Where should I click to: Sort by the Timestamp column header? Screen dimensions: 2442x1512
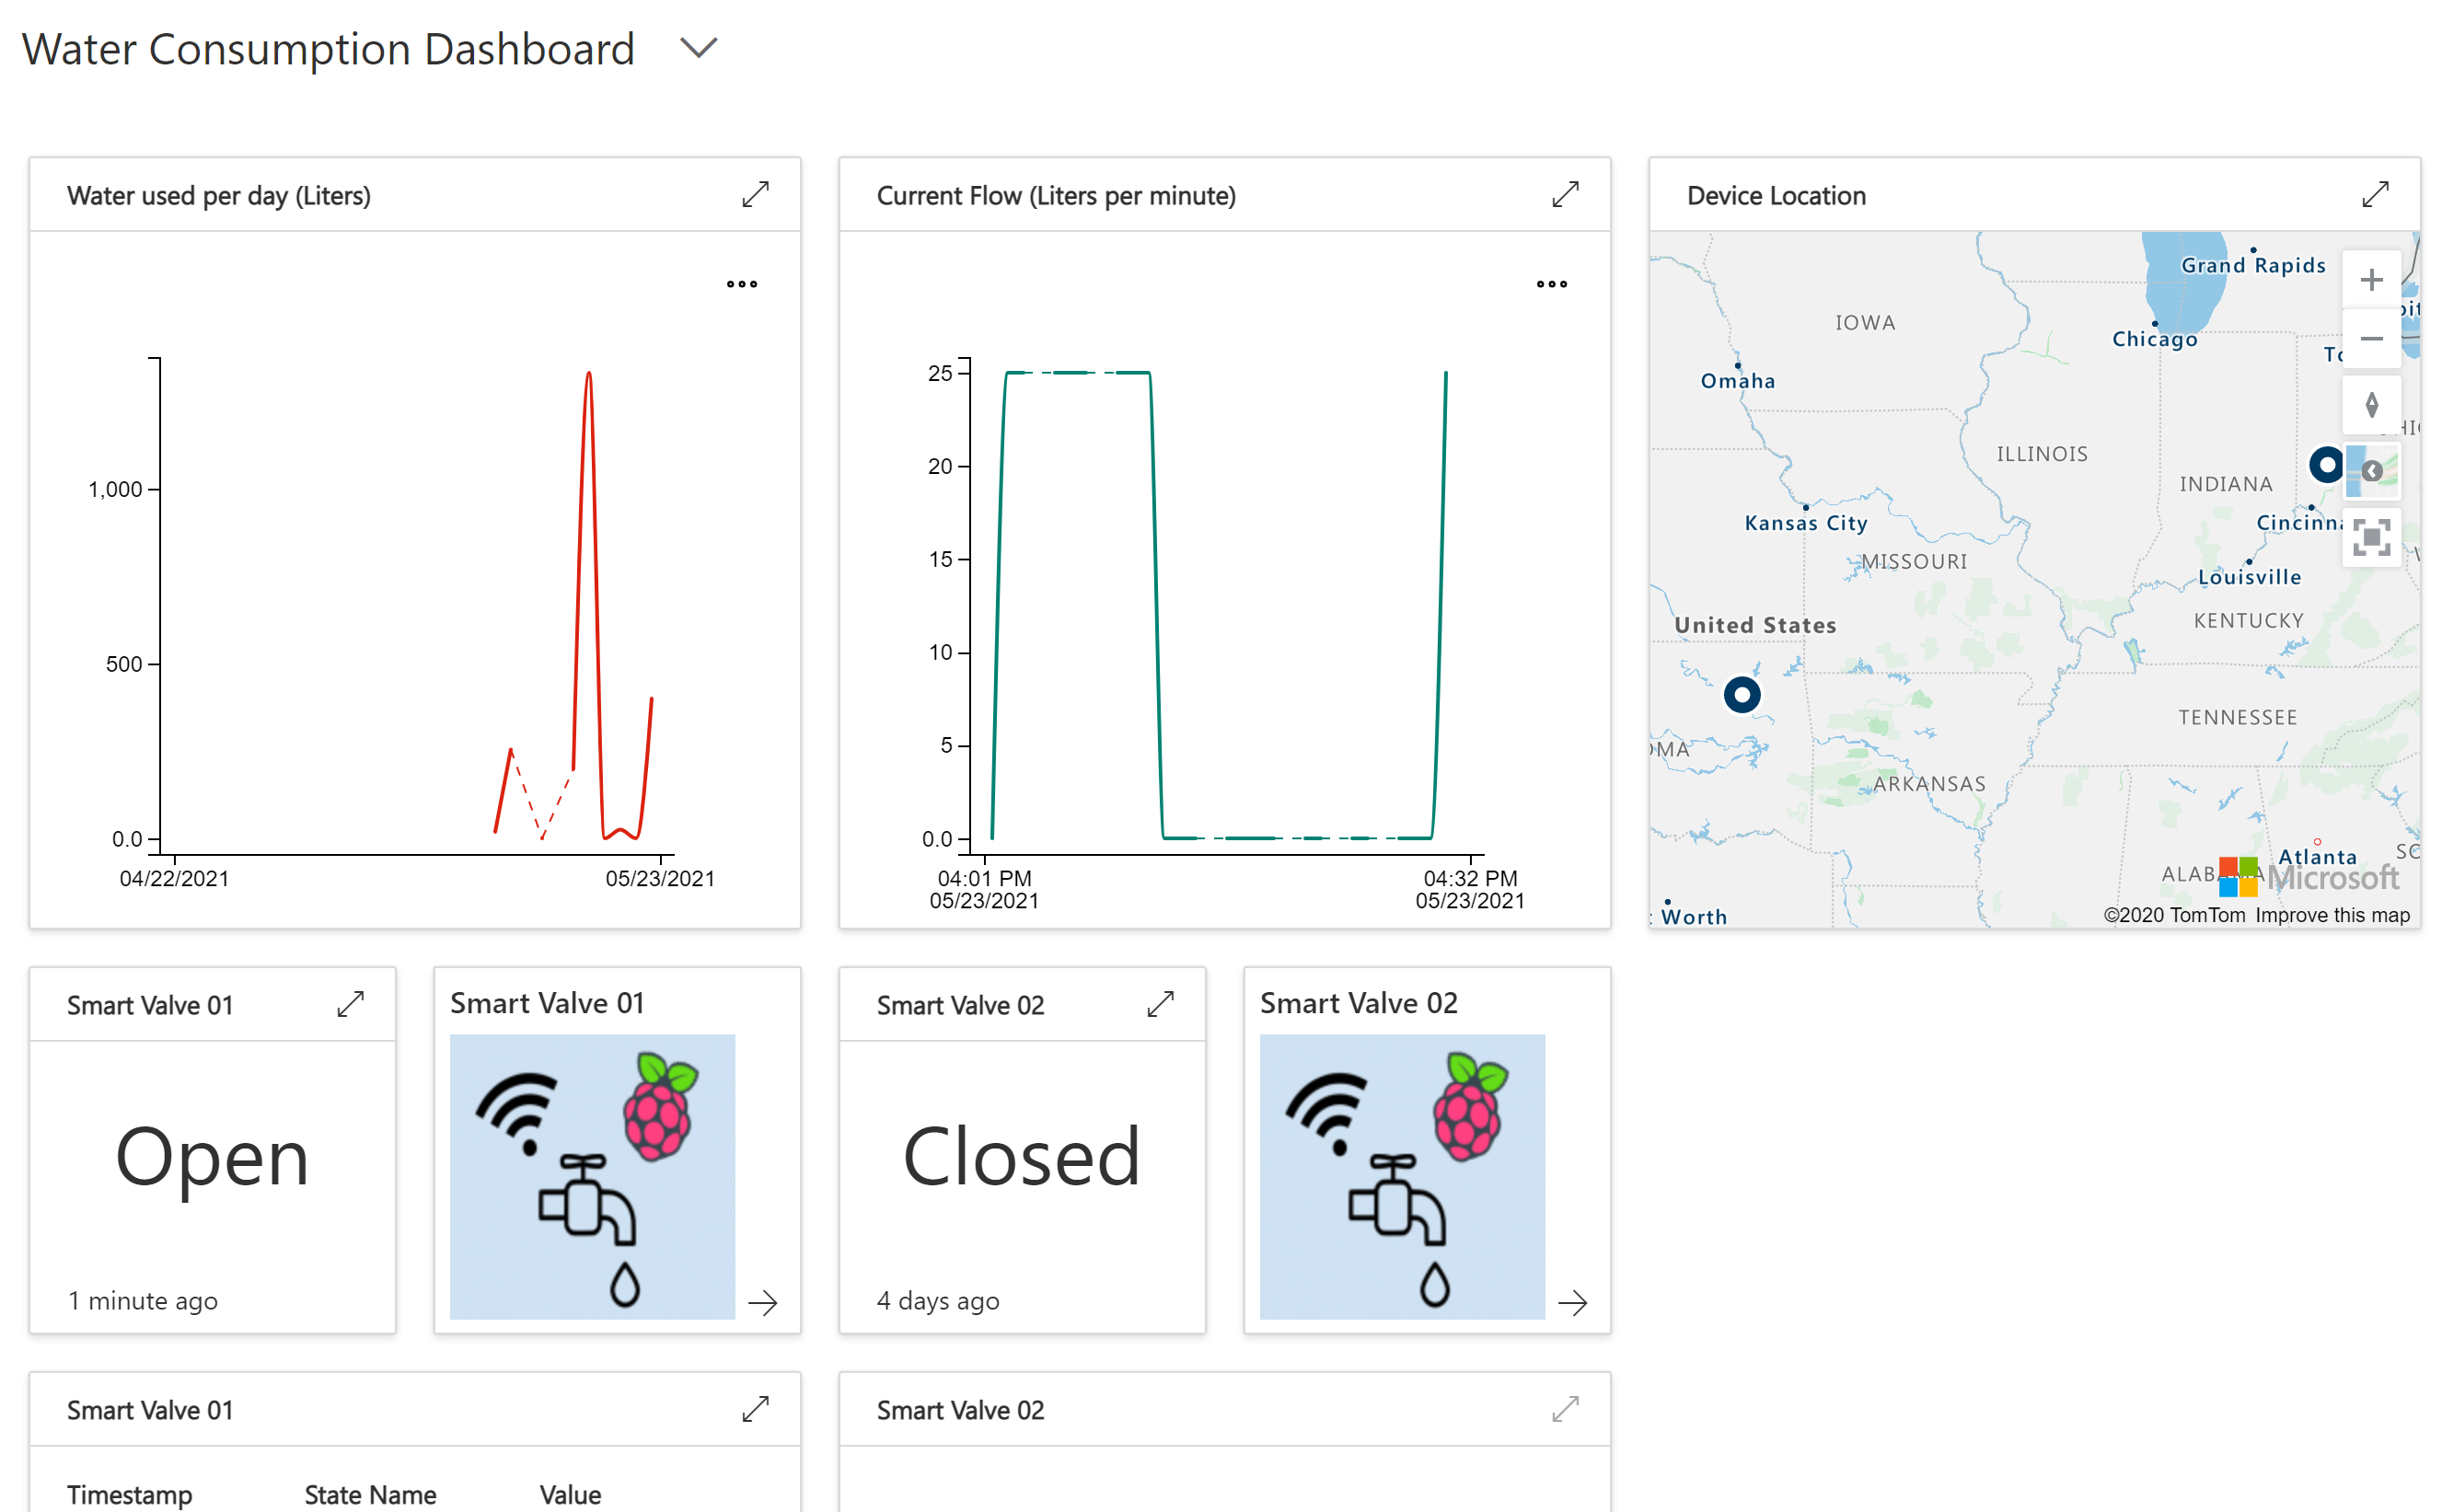coord(129,1493)
